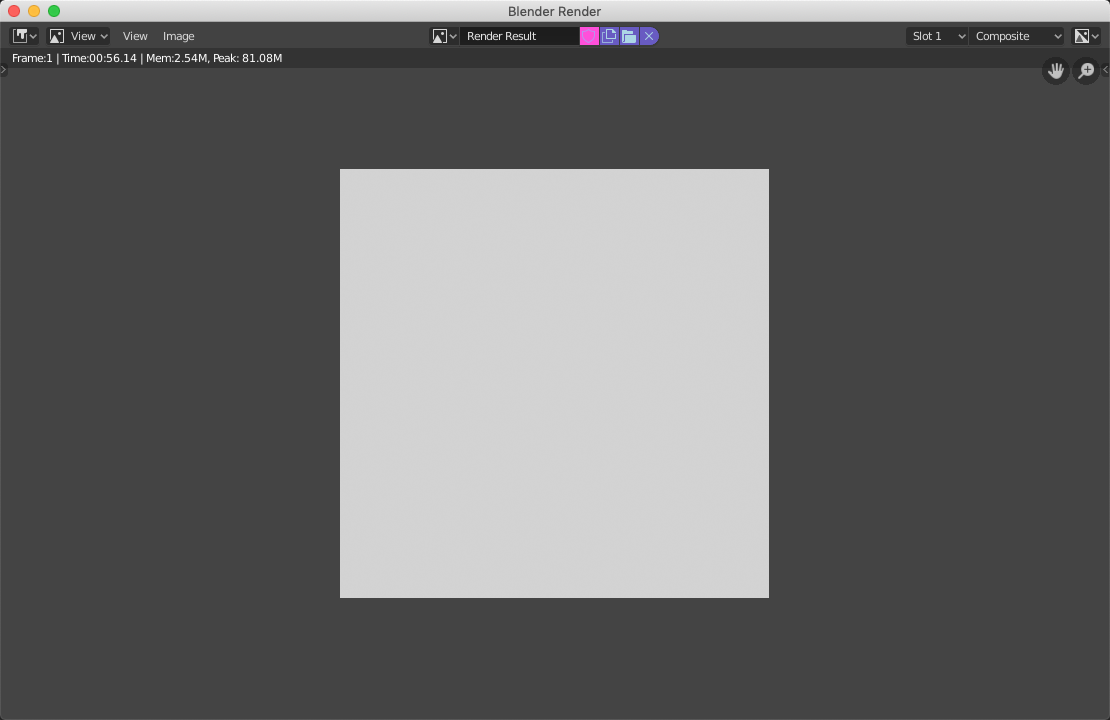Image resolution: width=1110 pixels, height=720 pixels.
Task: Open the Image menu
Action: [178, 36]
